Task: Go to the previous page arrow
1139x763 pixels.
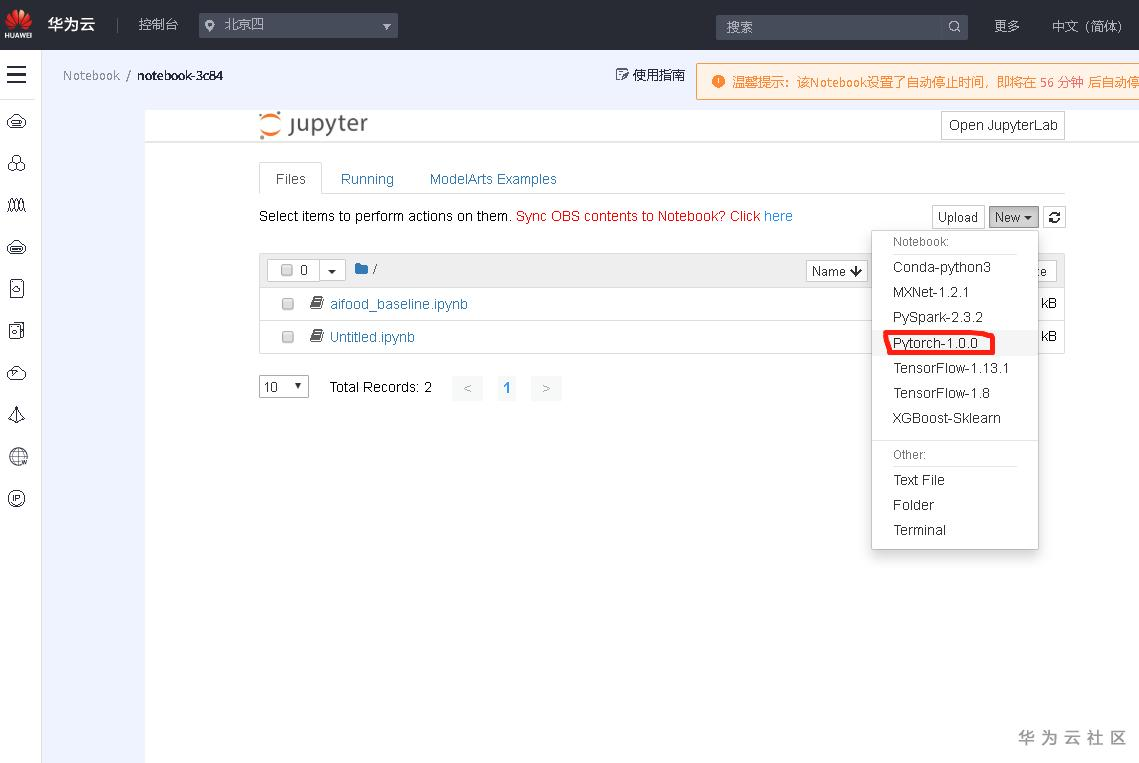Action: 467,388
